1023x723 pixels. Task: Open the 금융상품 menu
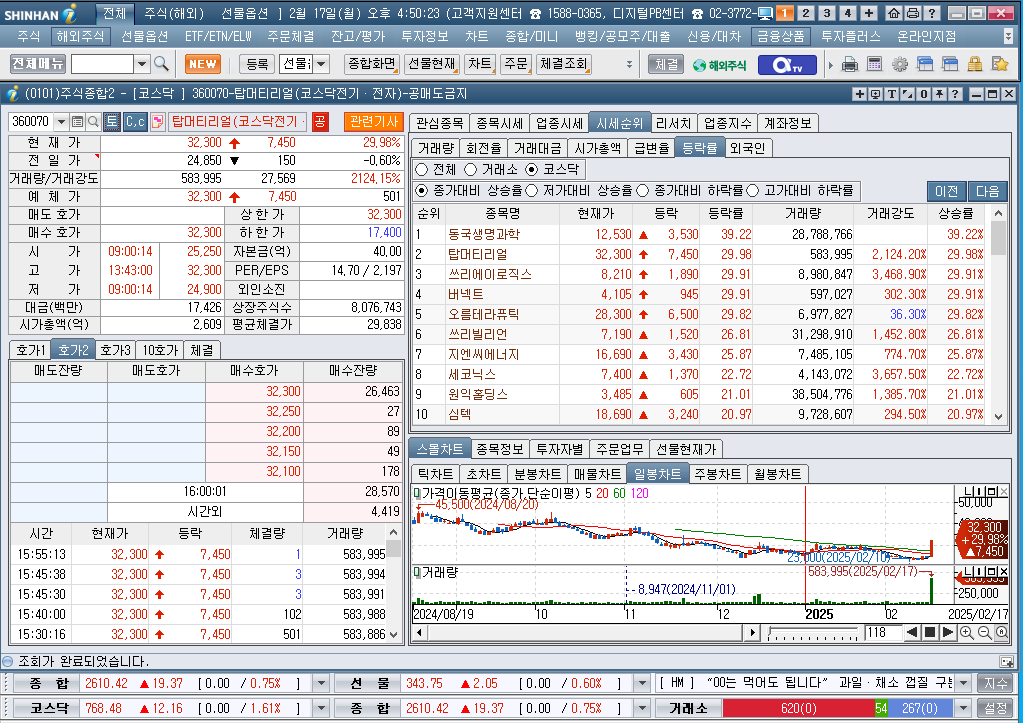[780, 37]
